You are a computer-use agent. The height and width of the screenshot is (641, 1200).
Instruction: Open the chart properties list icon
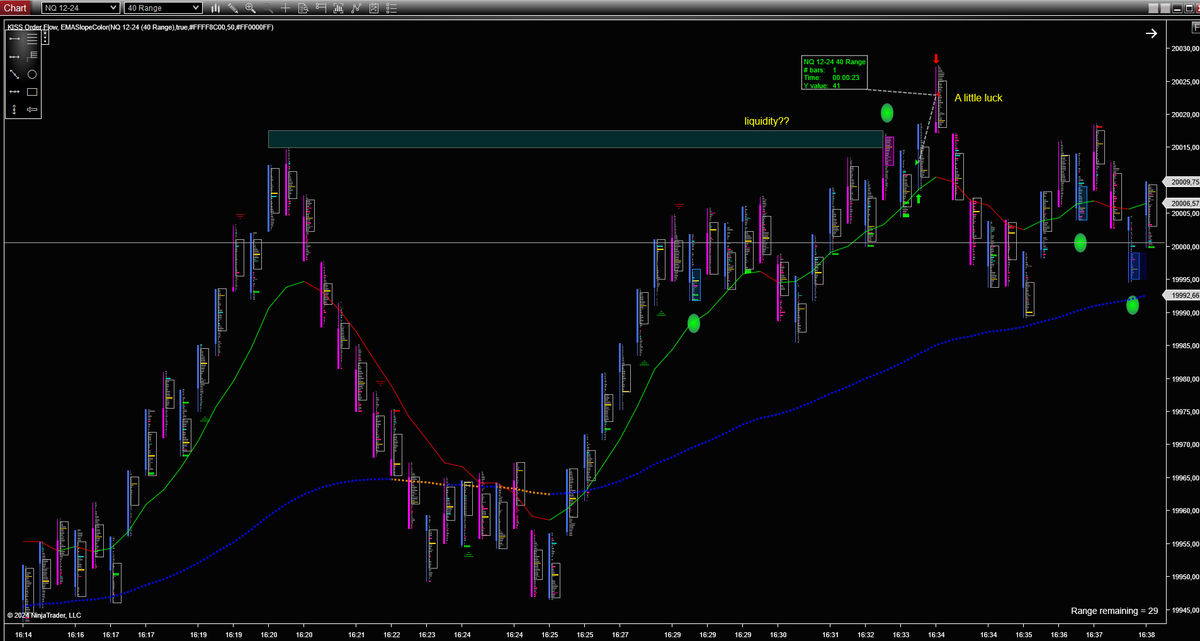click(391, 8)
